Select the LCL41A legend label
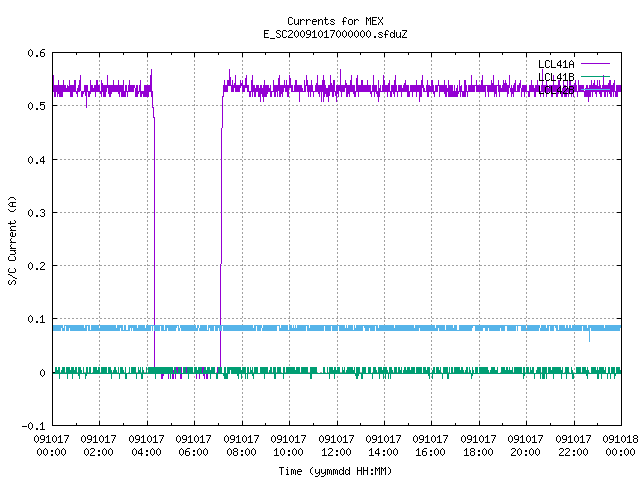 [556, 64]
